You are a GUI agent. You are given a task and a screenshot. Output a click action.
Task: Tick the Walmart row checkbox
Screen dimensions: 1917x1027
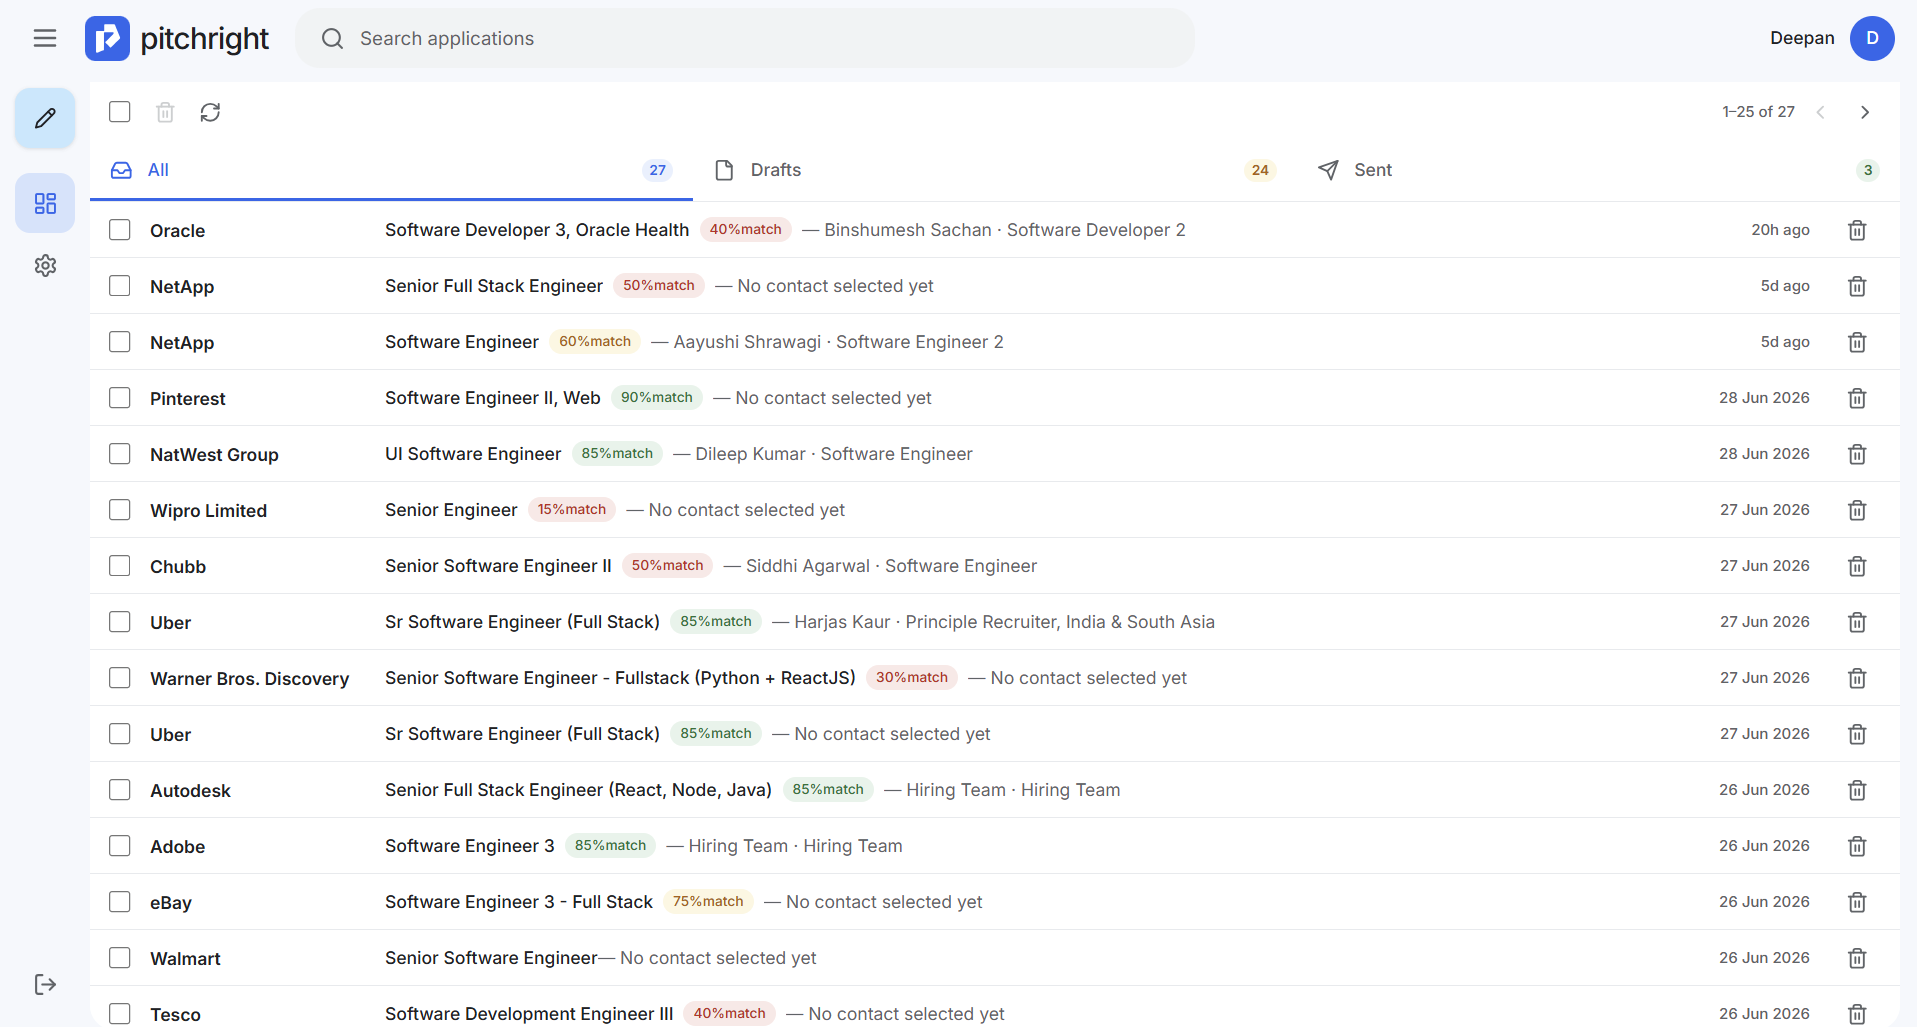[x=120, y=958]
